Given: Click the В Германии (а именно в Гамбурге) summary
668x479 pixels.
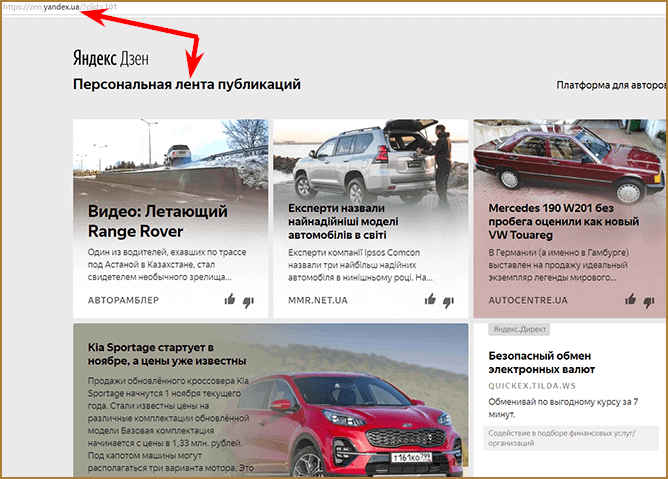Looking at the screenshot, I should [x=559, y=265].
